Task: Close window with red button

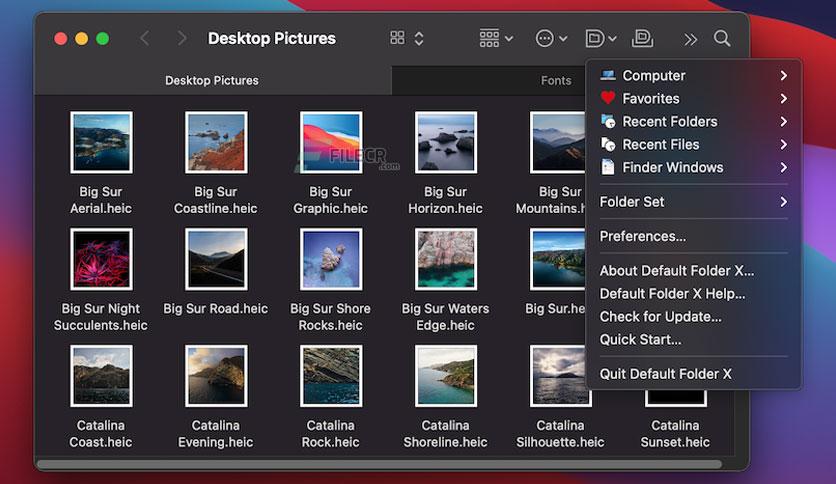Action: (x=61, y=38)
